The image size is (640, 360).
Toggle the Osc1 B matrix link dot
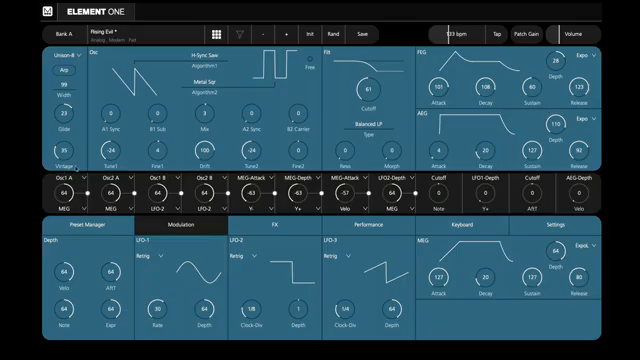pyautogui.click(x=181, y=193)
